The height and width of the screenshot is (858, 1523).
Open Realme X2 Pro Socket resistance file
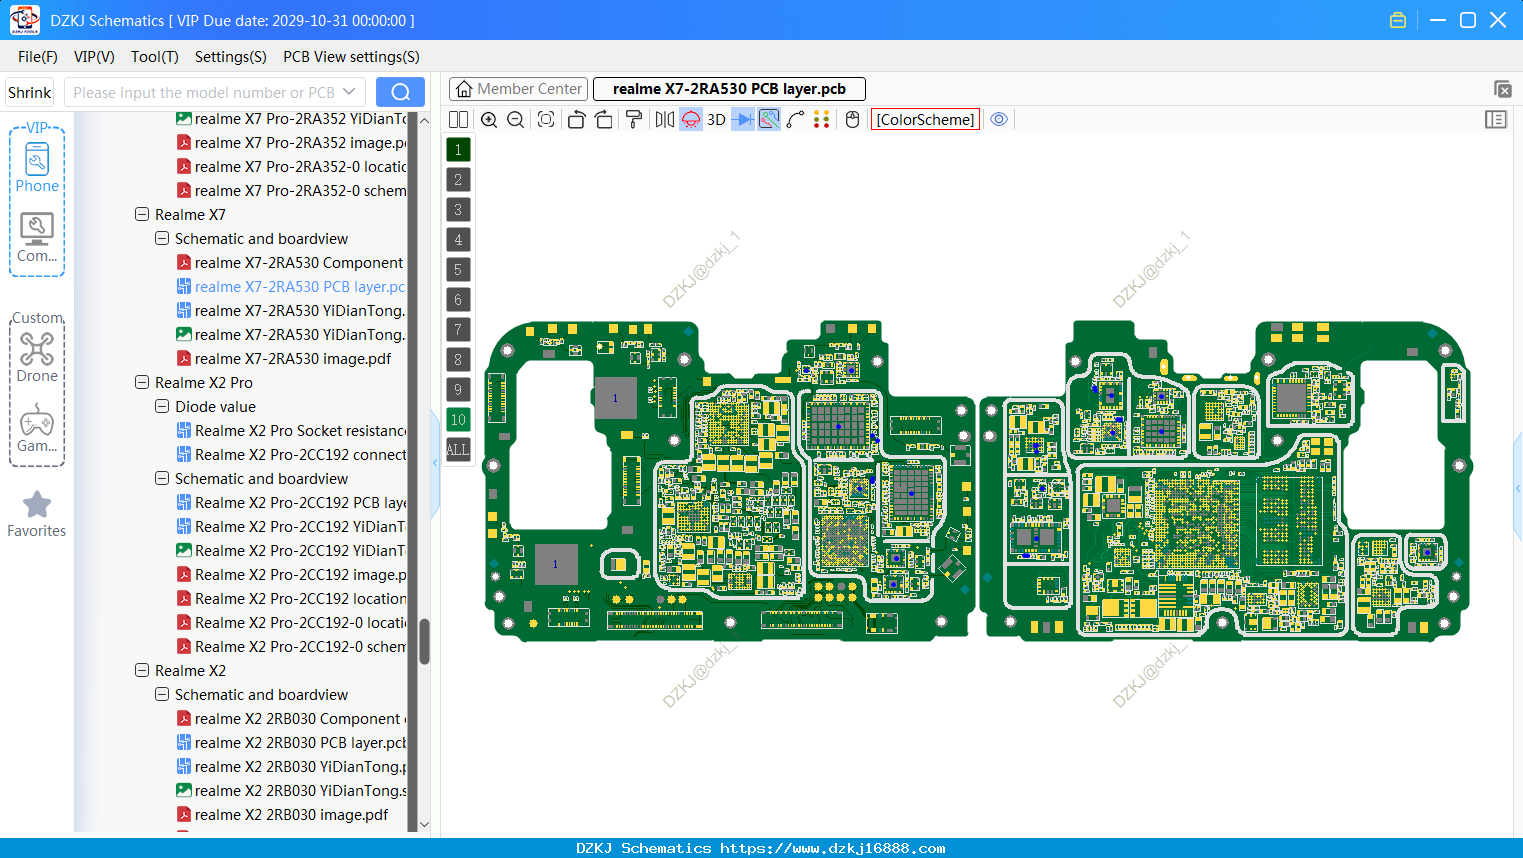[x=291, y=431]
